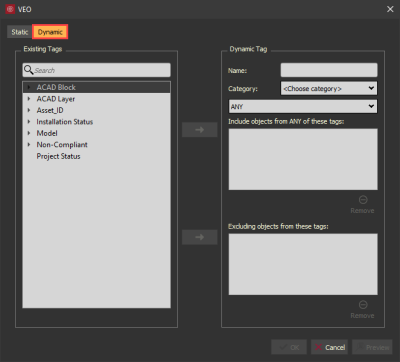Click the arrow button beside exclude tags list
The height and width of the screenshot is (362, 400).
point(200,237)
